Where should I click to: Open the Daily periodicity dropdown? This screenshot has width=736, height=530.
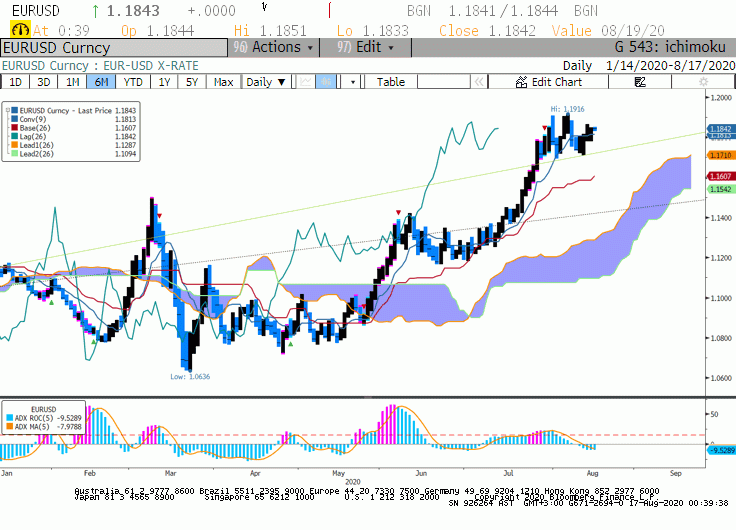(x=266, y=82)
